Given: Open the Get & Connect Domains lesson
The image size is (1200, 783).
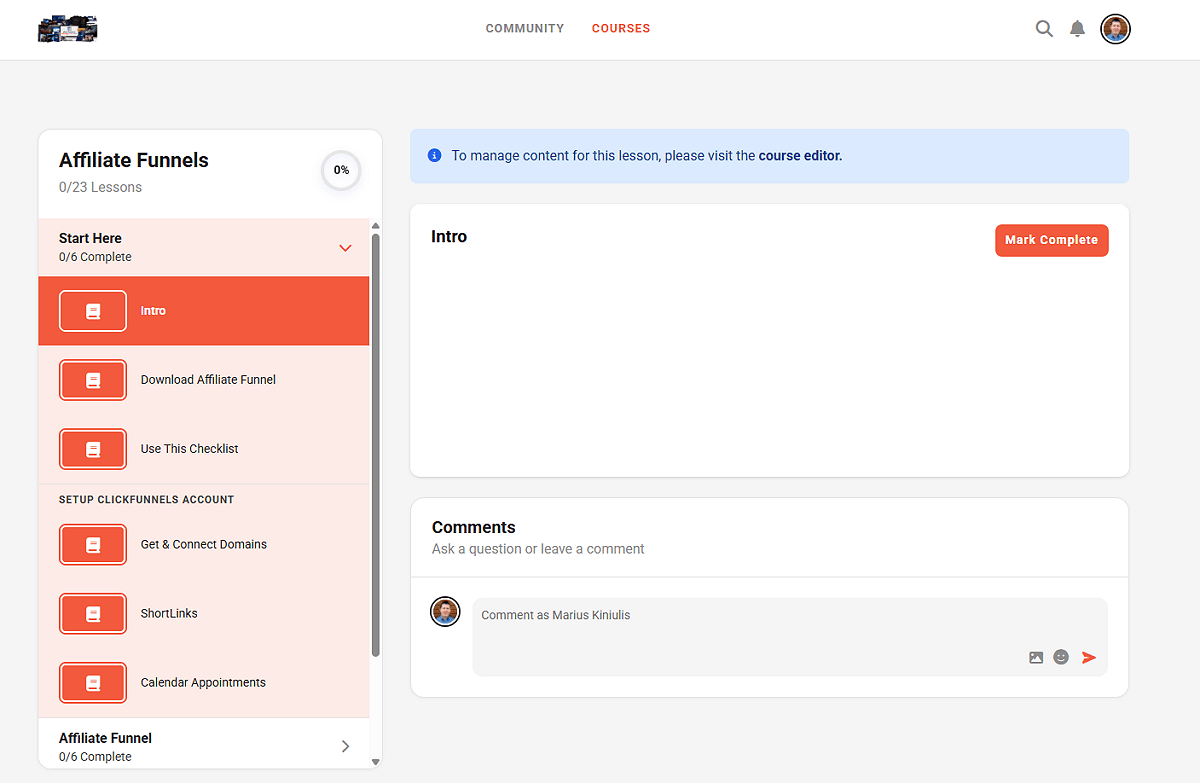Looking at the screenshot, I should coord(204,545).
